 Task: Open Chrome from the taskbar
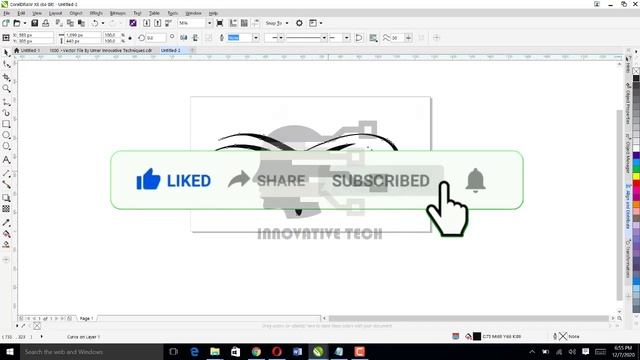256,351
